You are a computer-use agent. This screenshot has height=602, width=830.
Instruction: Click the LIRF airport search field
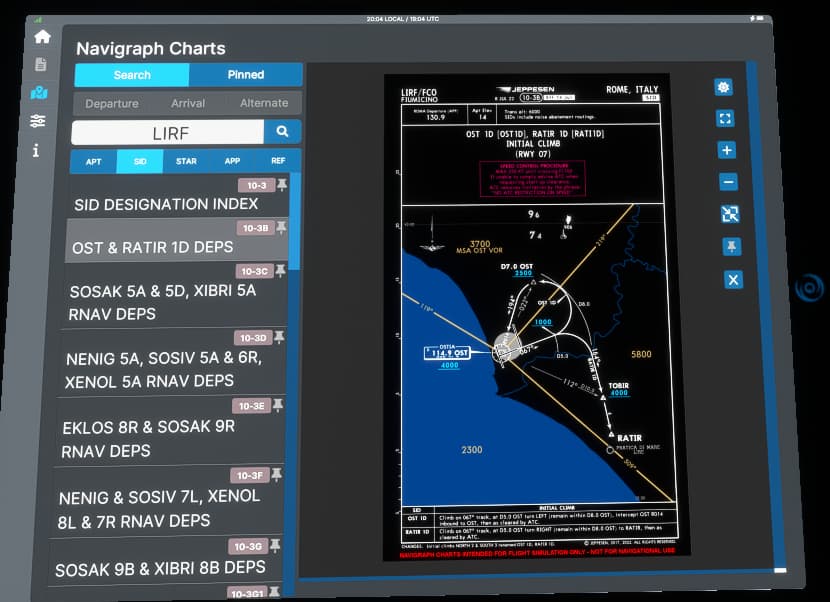pos(168,133)
